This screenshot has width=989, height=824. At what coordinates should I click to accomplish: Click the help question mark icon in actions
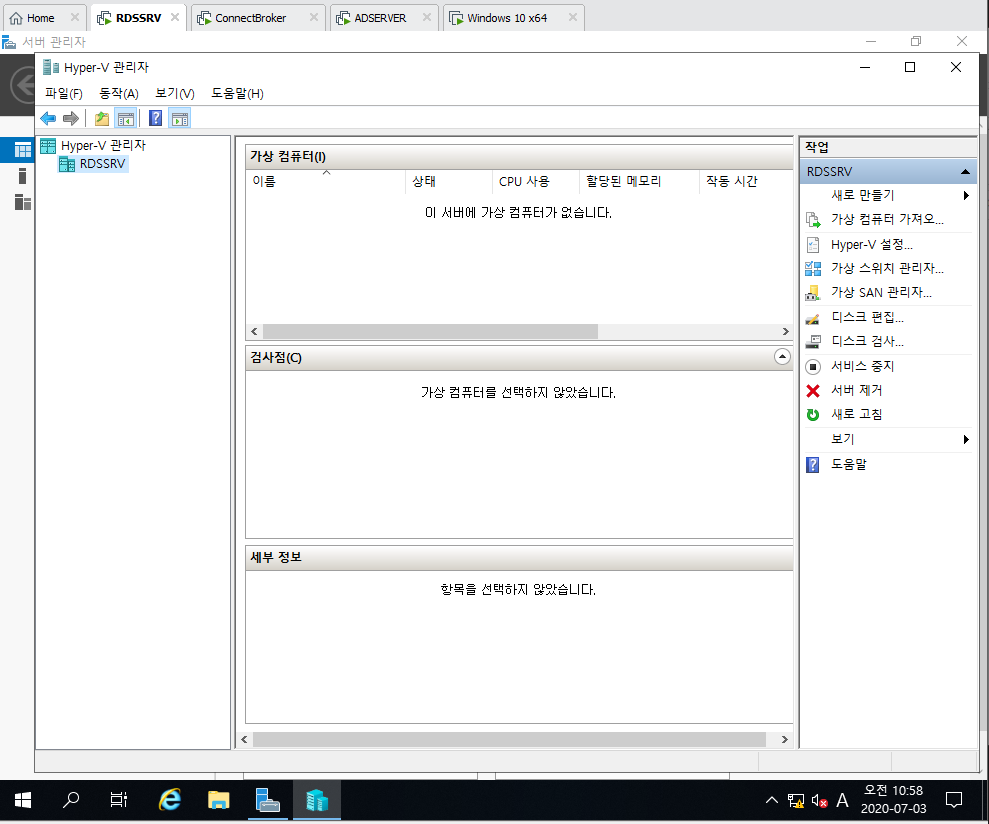[813, 465]
